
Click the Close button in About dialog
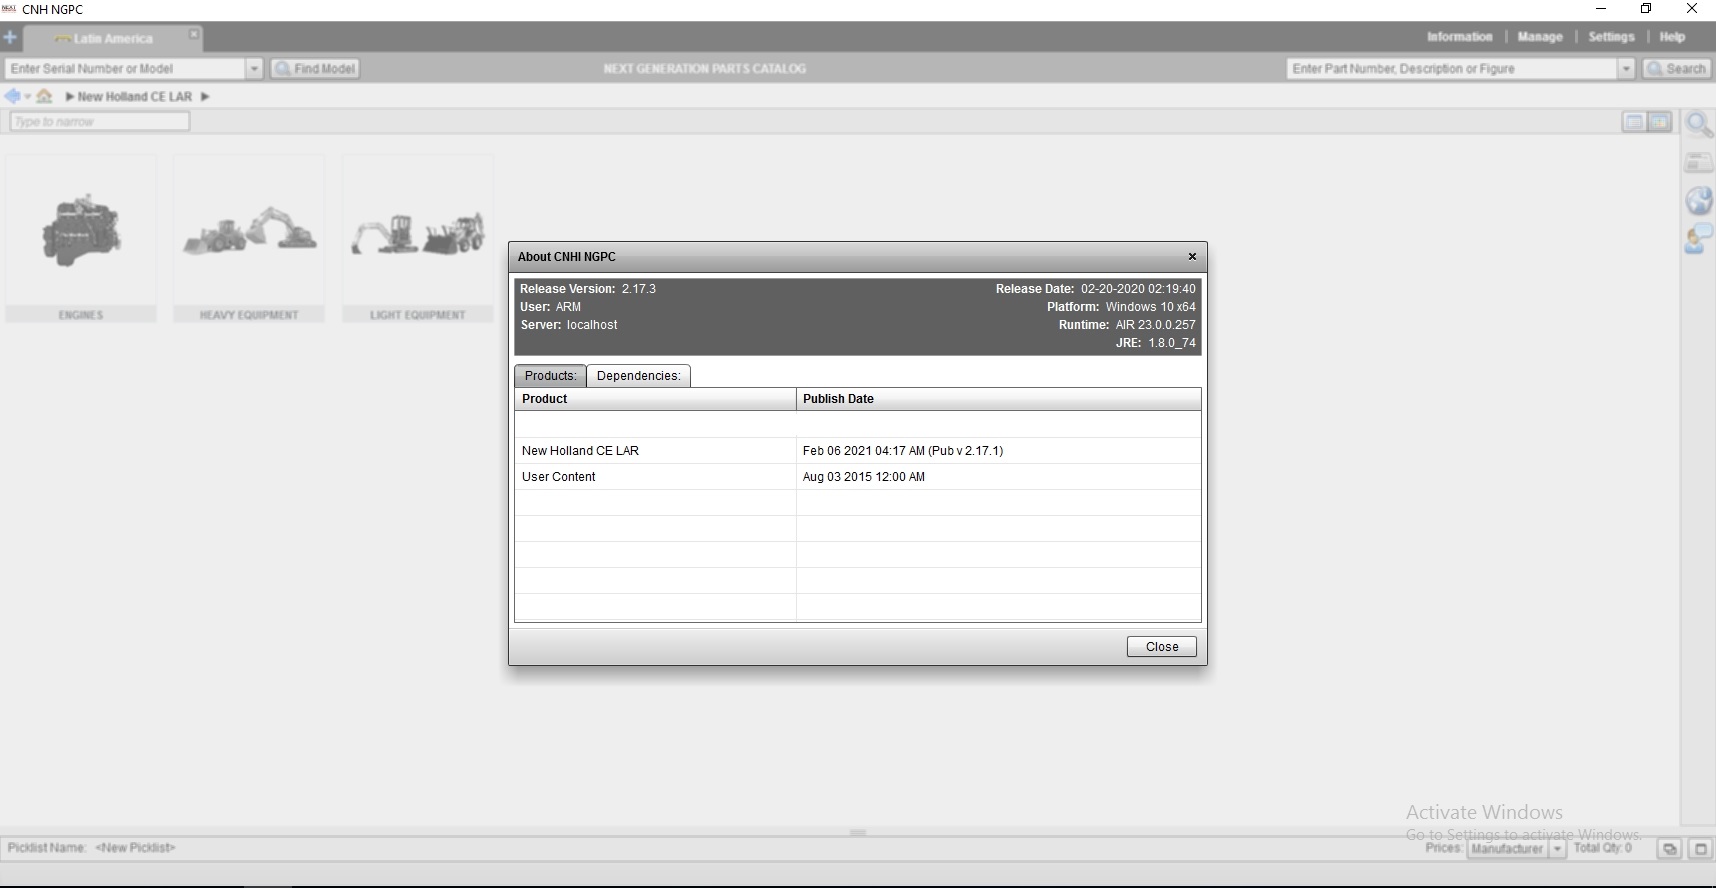tap(1162, 647)
